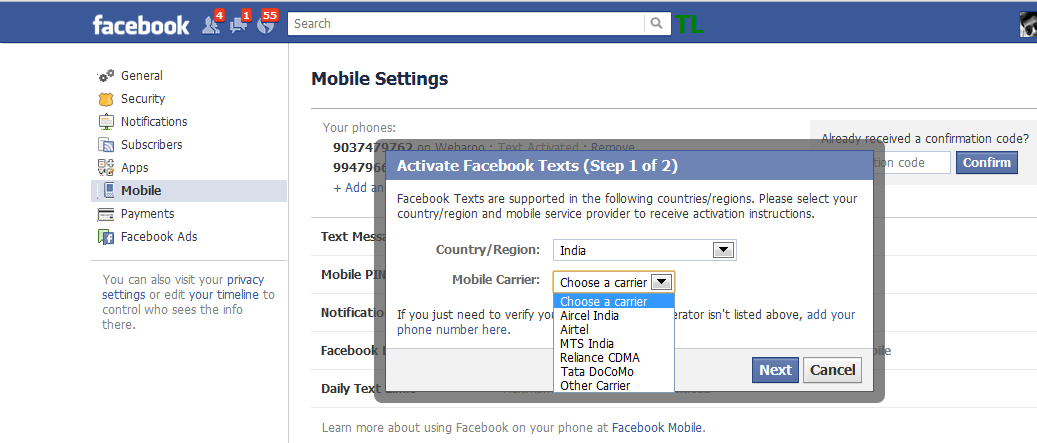Screen dimensions: 1037x443
Task: Click the Payments card icon
Action: point(106,214)
